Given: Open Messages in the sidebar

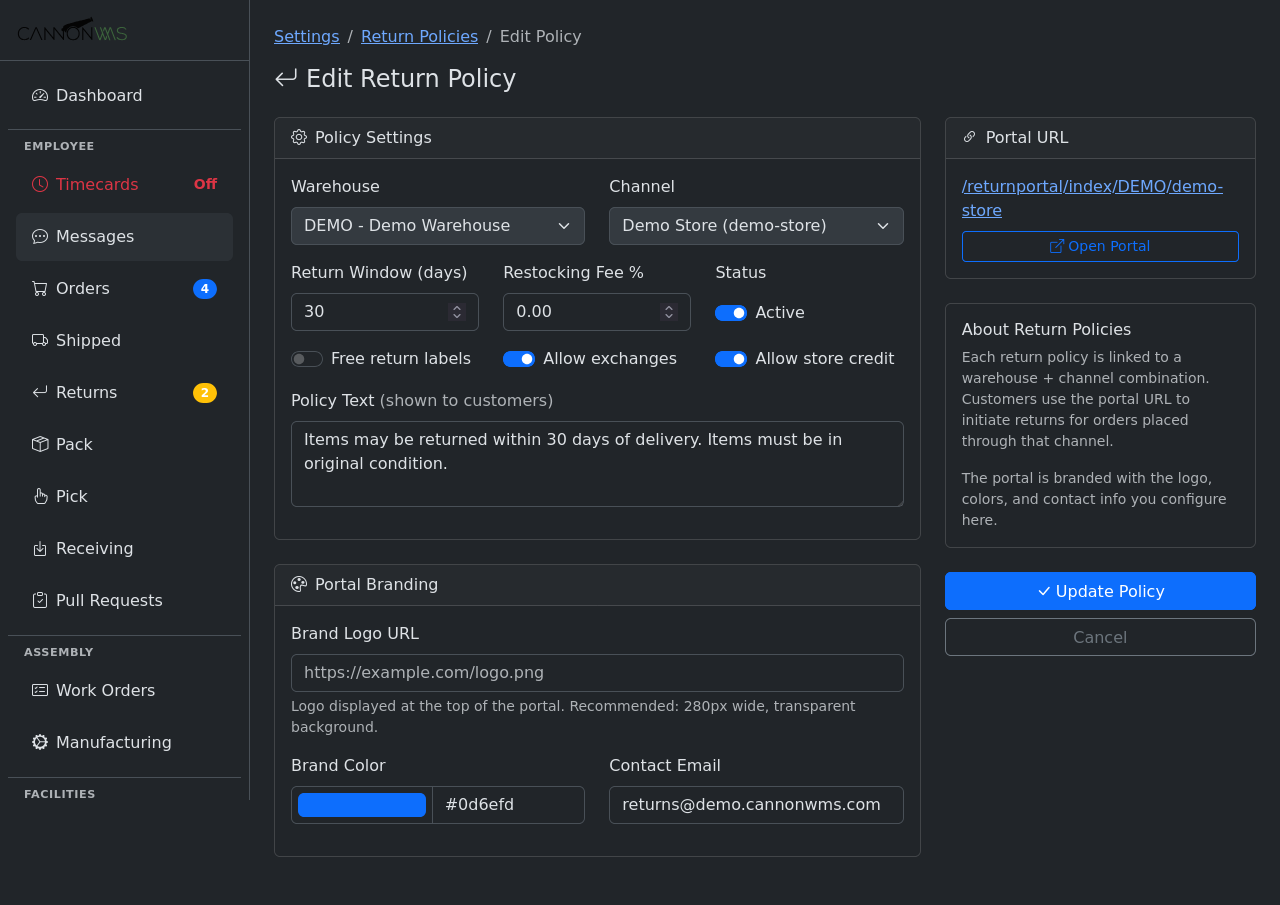Looking at the screenshot, I should coord(96,236).
